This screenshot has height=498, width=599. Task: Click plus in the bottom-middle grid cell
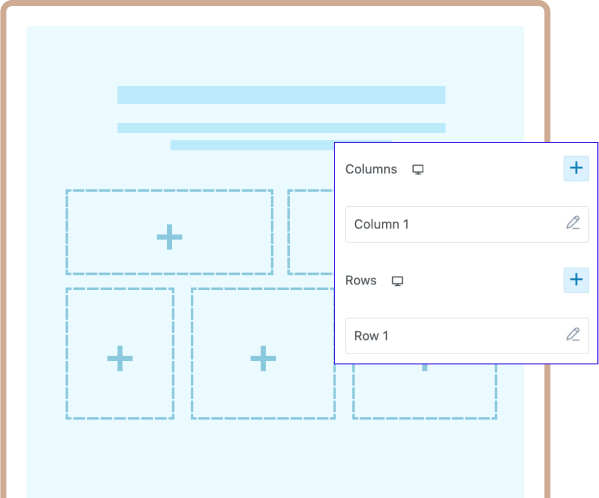[263, 358]
